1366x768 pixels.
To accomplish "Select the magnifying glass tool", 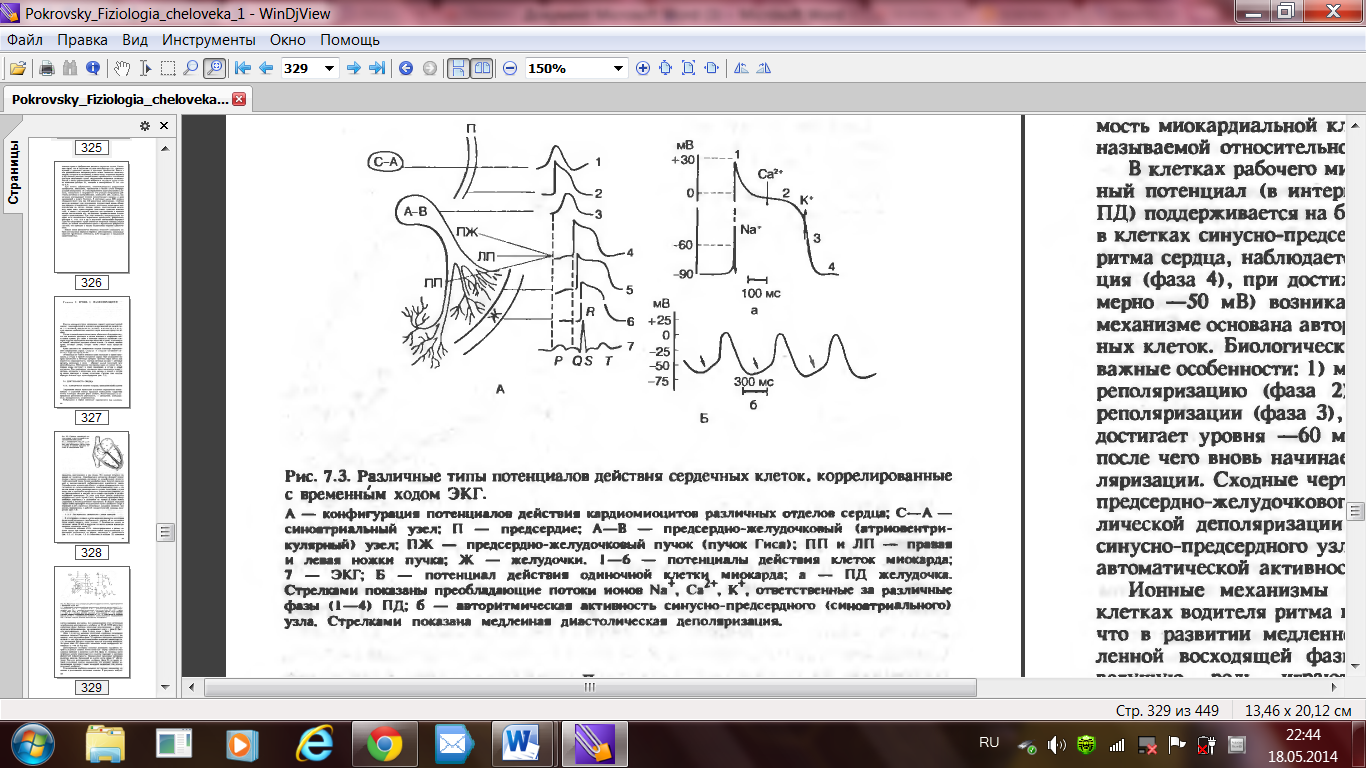I will (189, 68).
